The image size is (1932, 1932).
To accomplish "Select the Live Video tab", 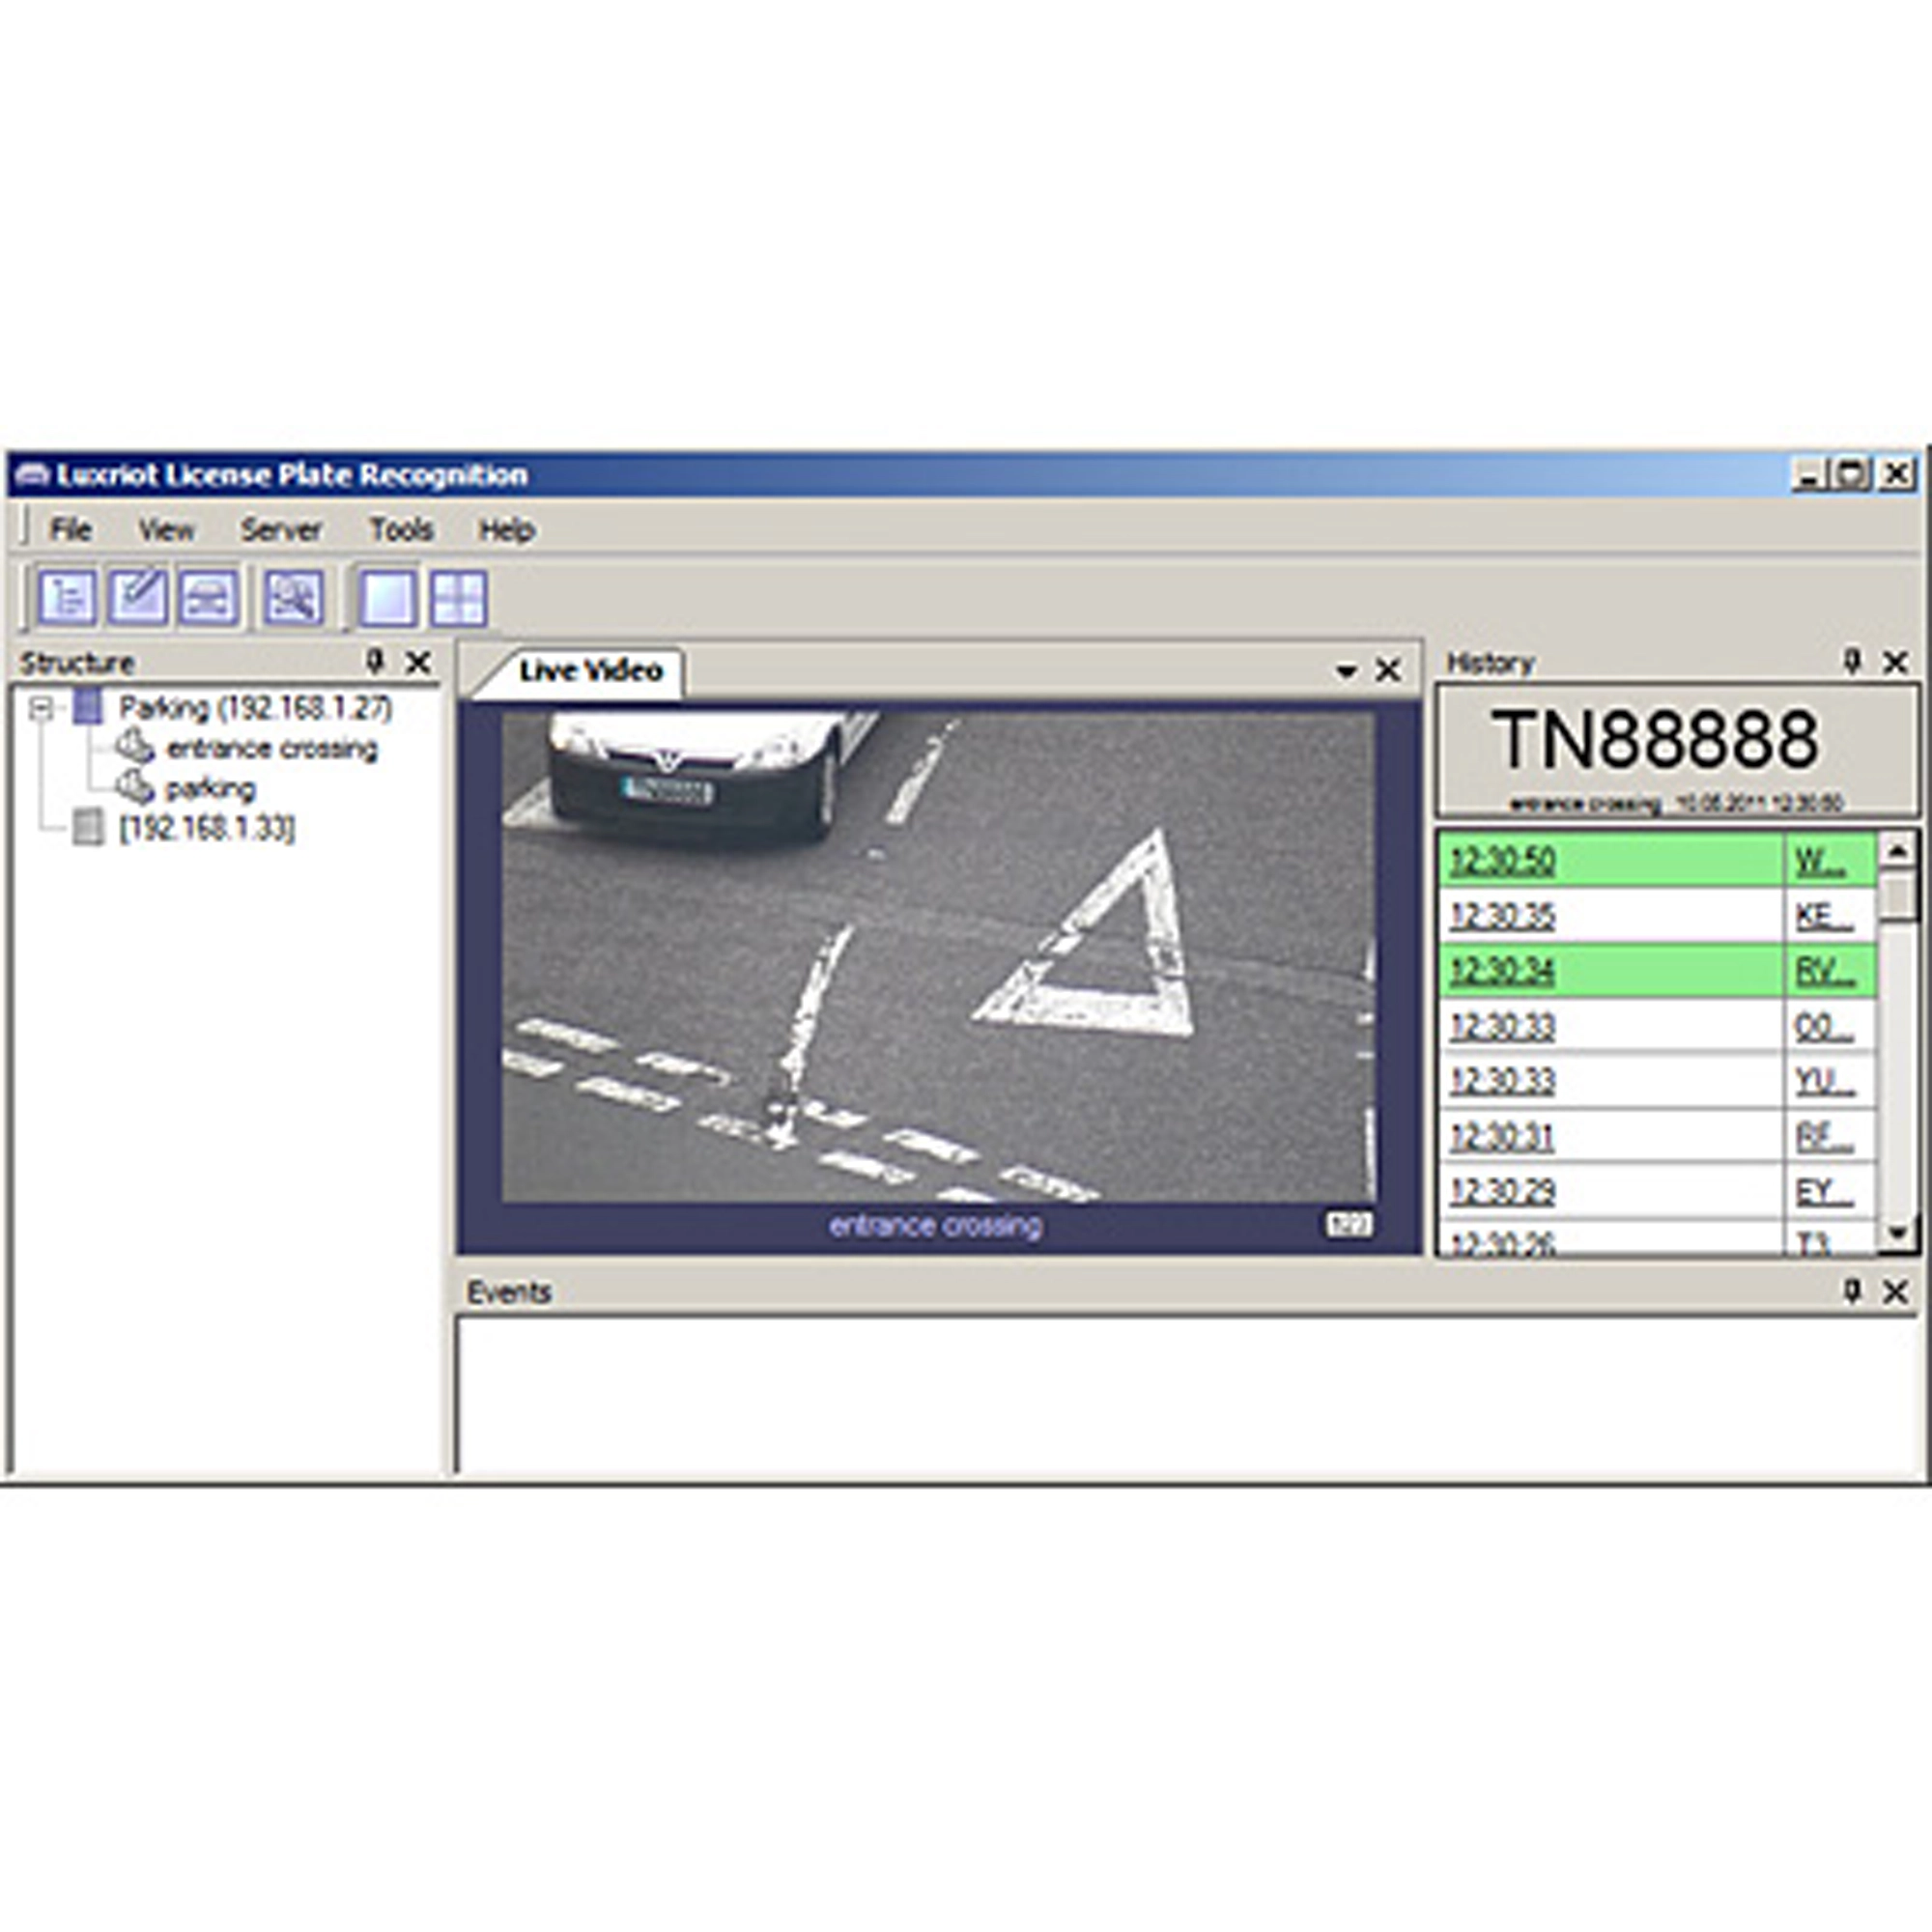I will [590, 670].
